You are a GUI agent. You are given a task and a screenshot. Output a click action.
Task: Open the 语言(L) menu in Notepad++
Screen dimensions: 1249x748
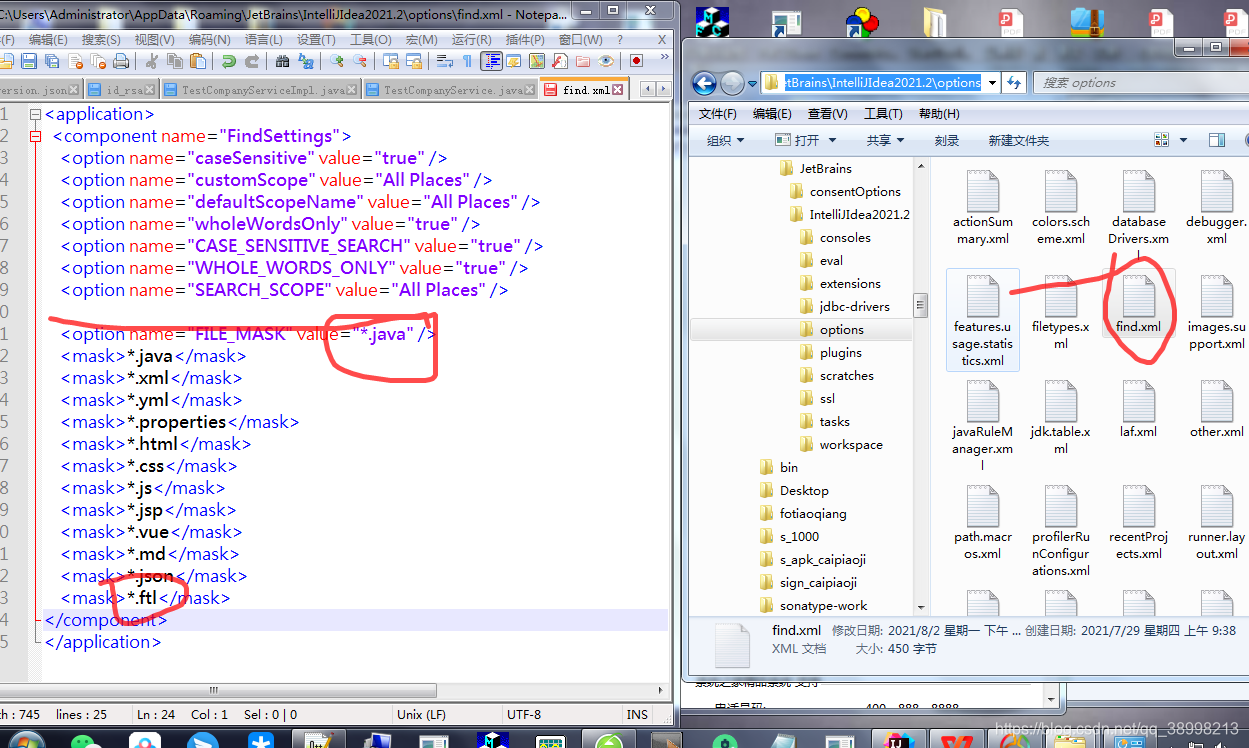263,39
